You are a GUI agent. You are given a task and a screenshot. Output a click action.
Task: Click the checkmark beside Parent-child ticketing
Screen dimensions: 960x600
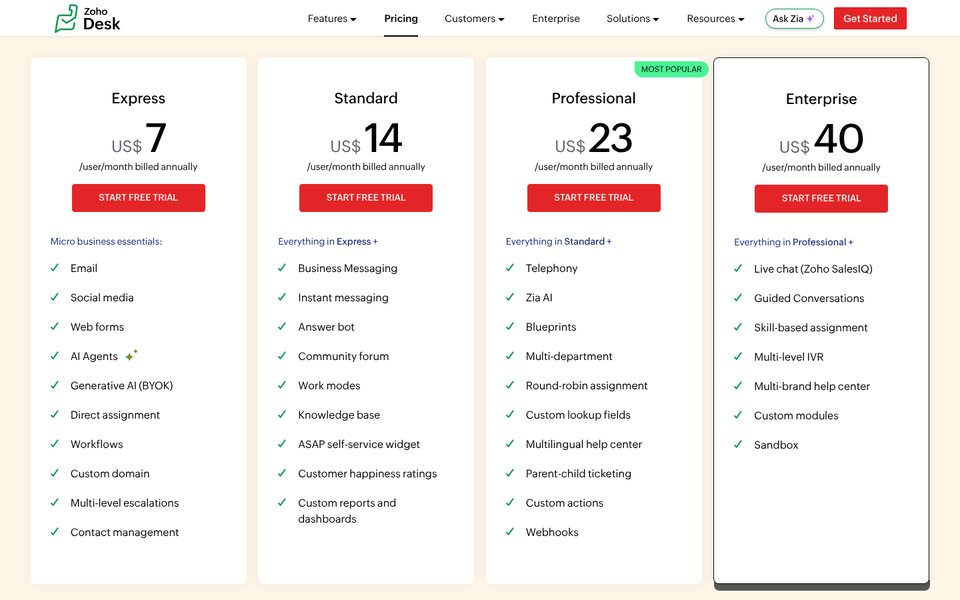click(510, 473)
